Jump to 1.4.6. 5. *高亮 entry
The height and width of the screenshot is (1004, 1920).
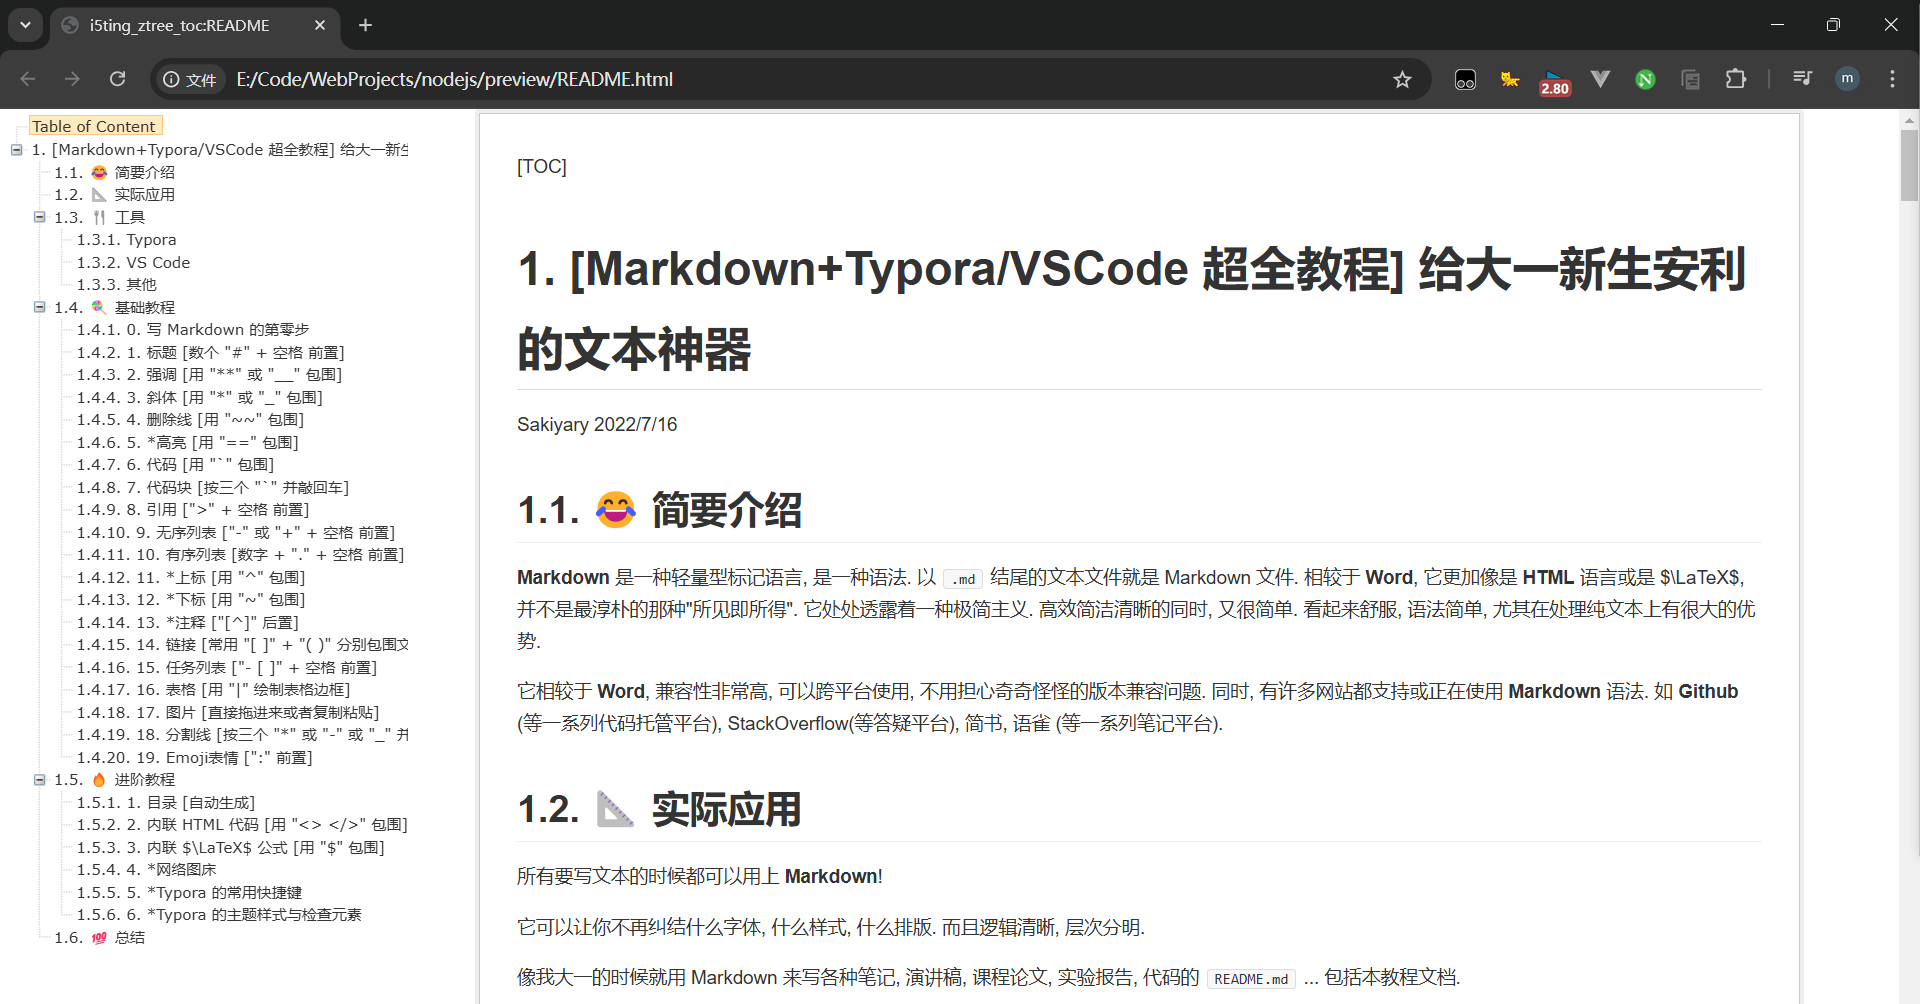coord(187,442)
